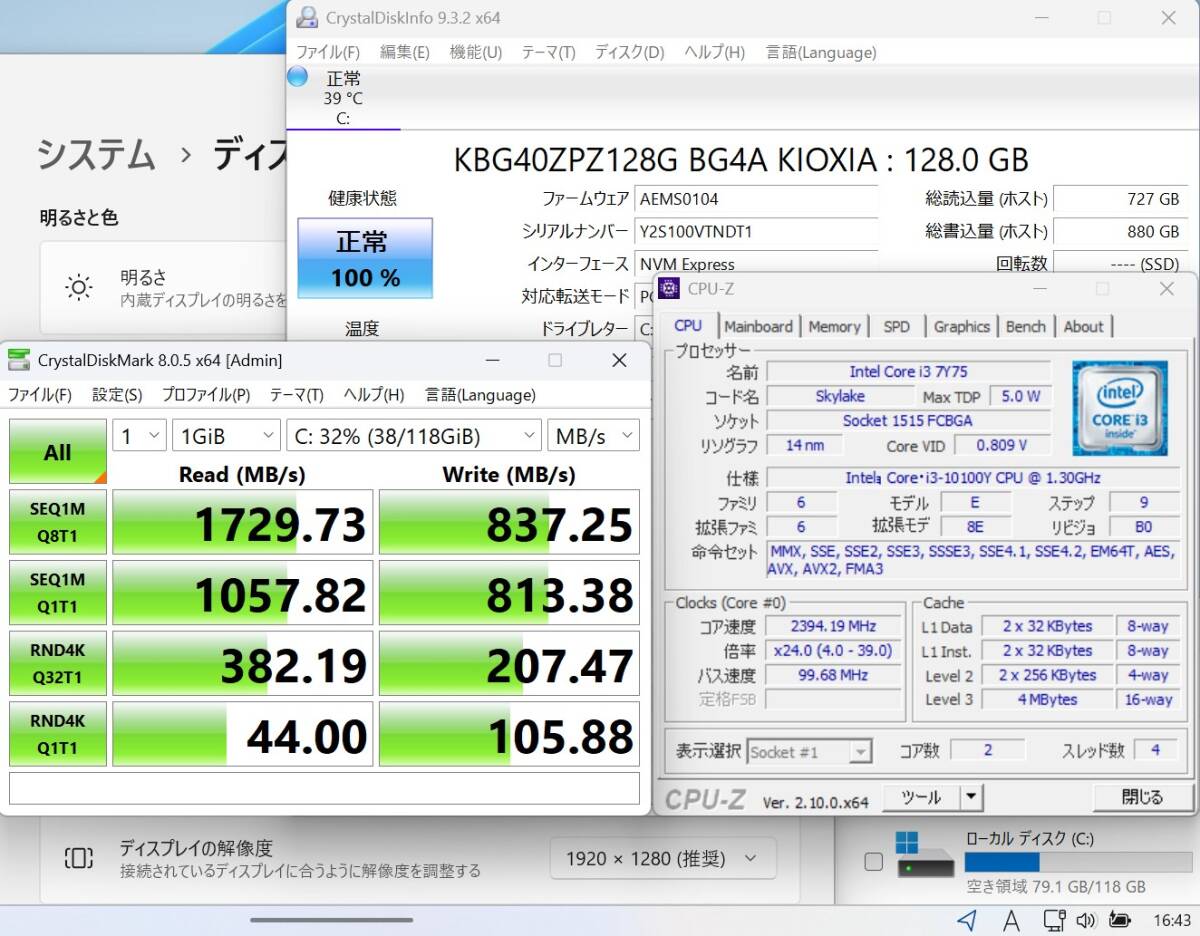Click the blue health status circle for drive C:
Screen dimensions: 1200x936
point(297,77)
